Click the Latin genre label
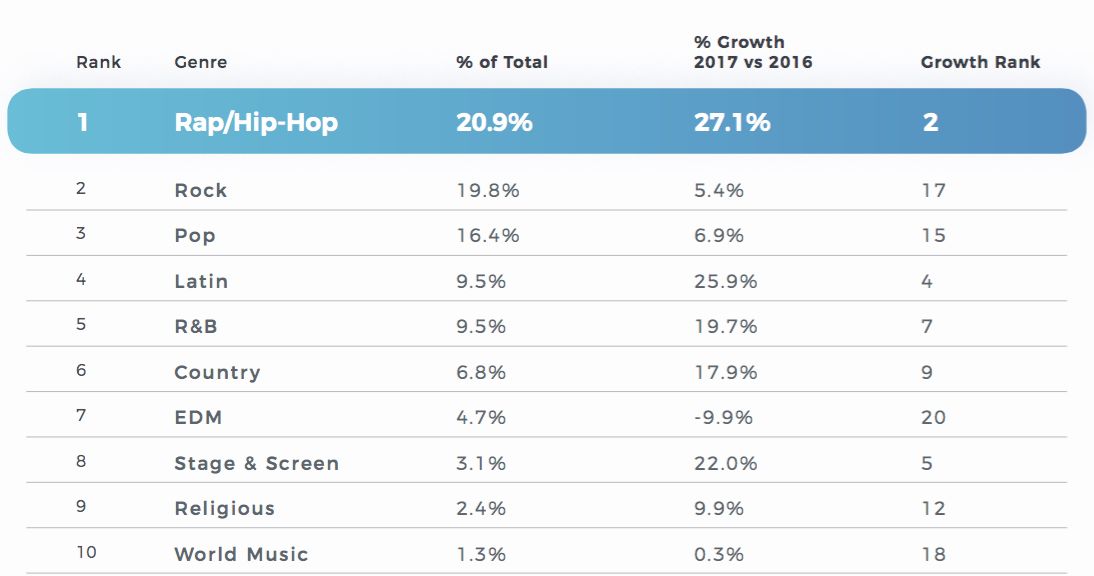The height and width of the screenshot is (576, 1094). pyautogui.click(x=201, y=281)
